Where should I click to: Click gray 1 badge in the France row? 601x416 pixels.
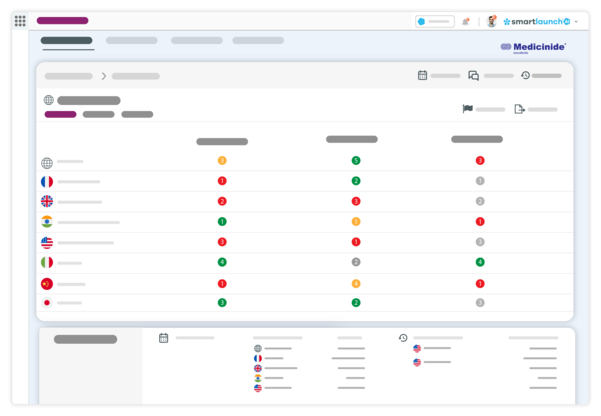480,181
